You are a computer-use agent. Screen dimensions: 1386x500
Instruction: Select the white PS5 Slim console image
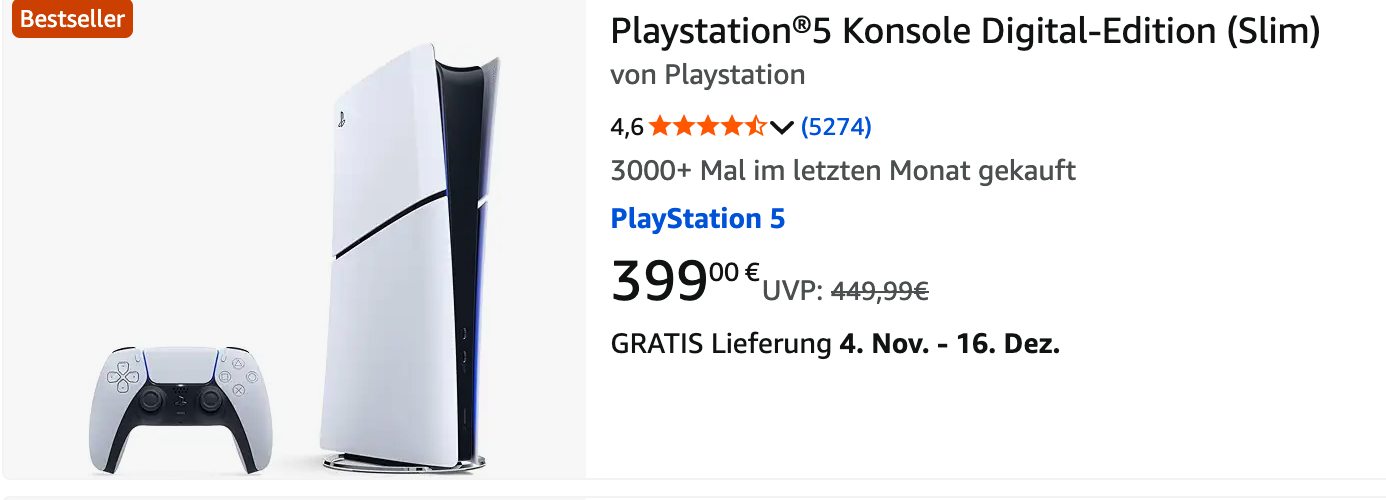(410, 250)
